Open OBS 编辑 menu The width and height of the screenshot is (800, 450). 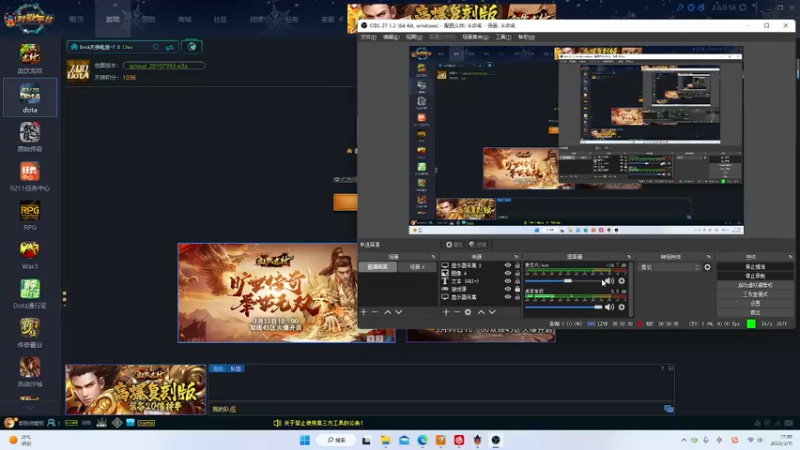click(x=391, y=37)
